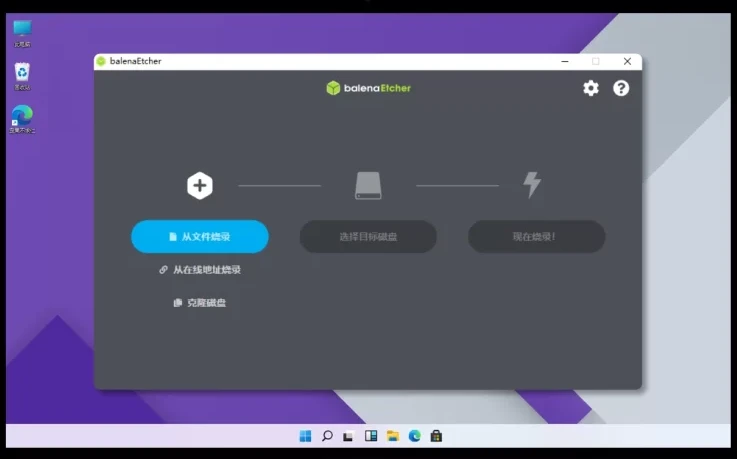Click the balenaEtcher title bar app icon
This screenshot has width=737, height=459.
tap(101, 61)
